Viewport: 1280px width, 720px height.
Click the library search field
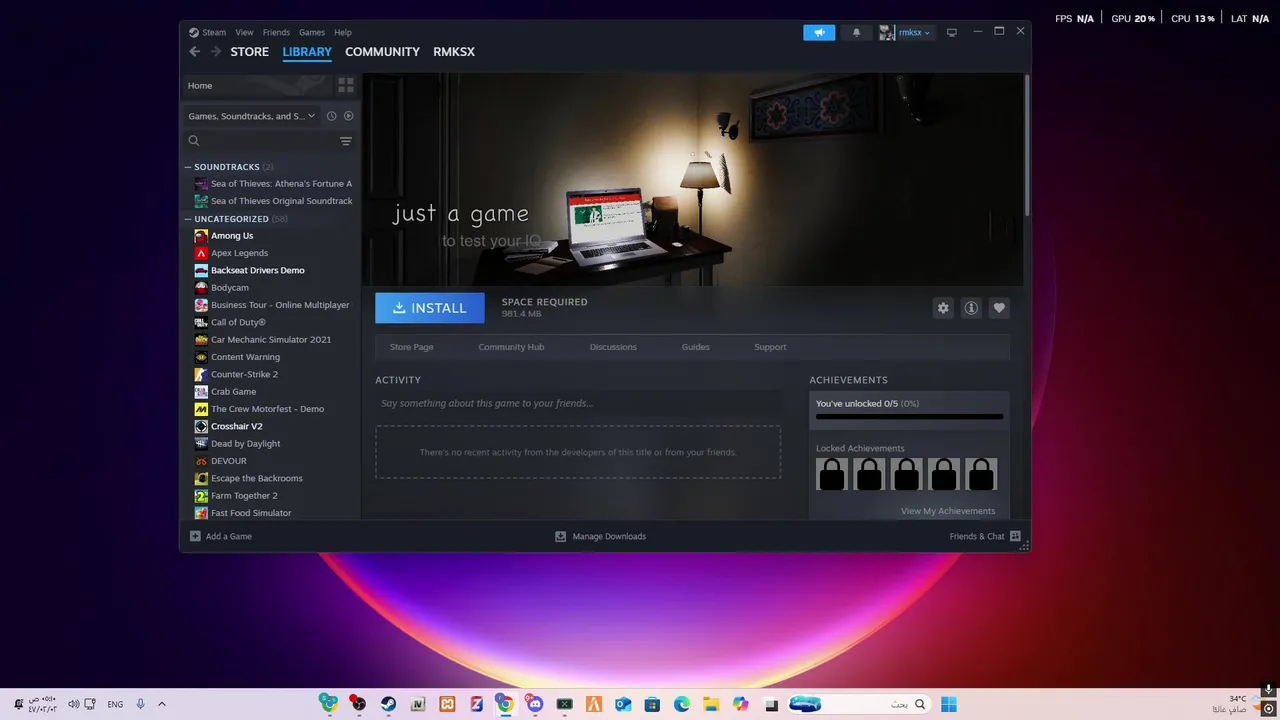point(262,141)
